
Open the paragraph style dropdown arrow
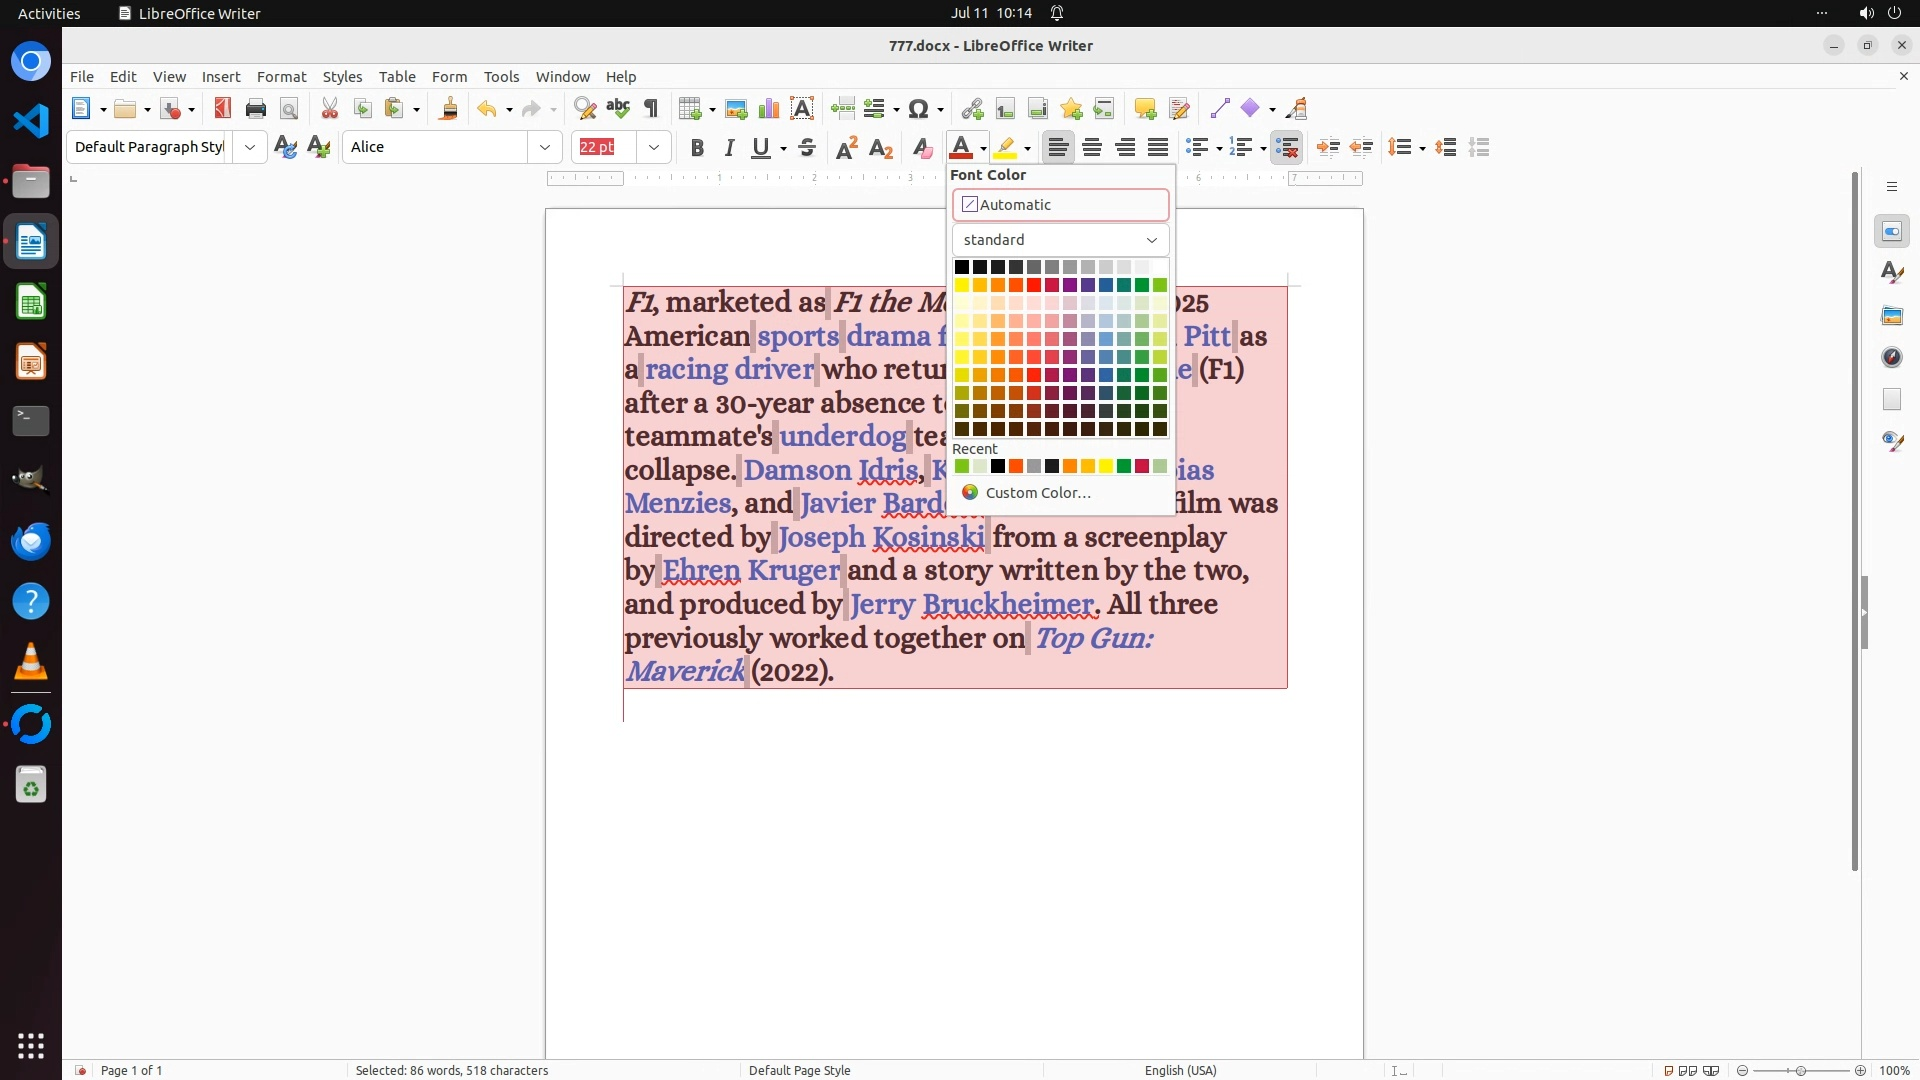pyautogui.click(x=250, y=148)
